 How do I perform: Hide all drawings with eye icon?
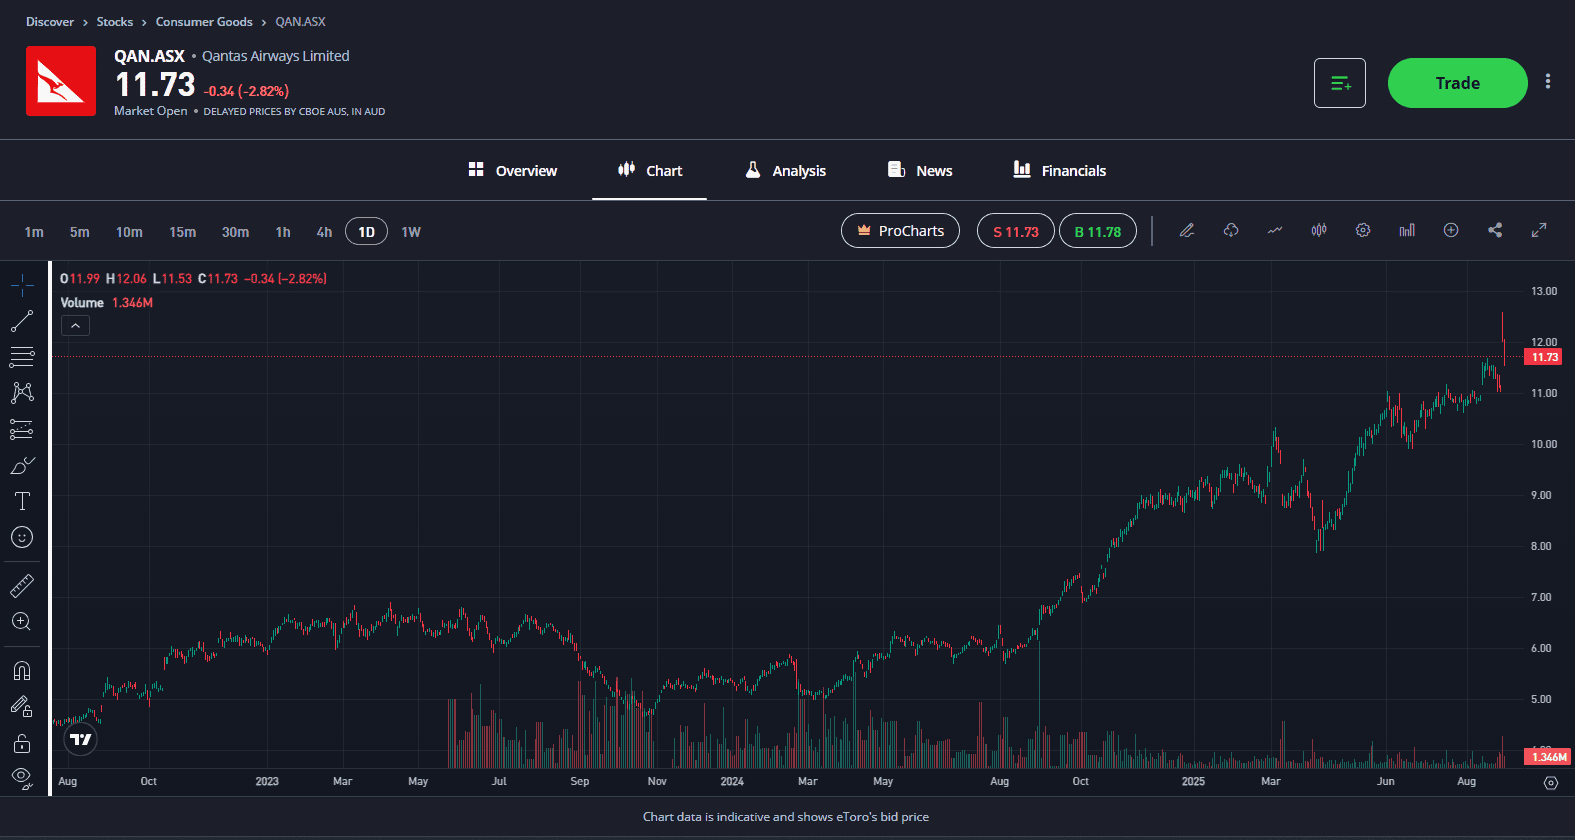click(22, 777)
